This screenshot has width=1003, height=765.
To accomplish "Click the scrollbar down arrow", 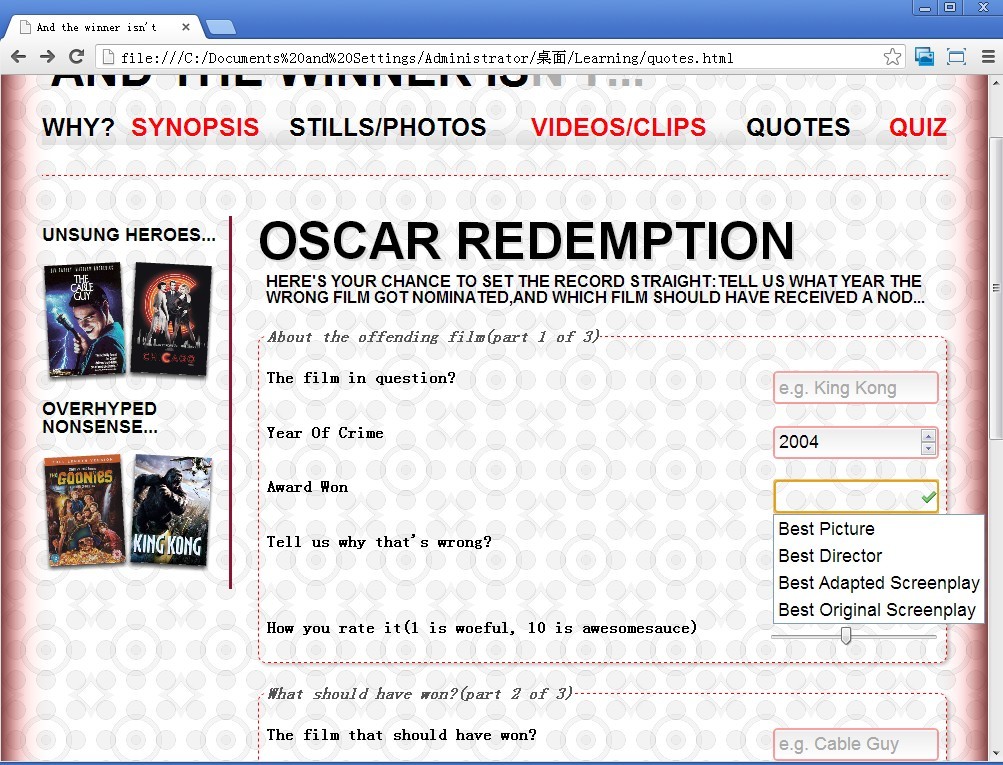I will point(996,752).
